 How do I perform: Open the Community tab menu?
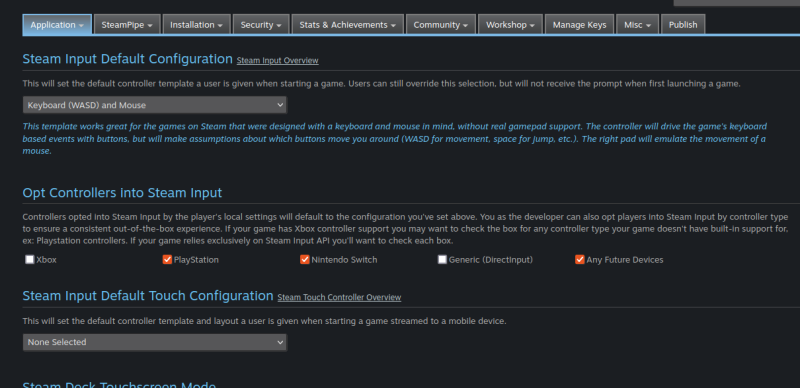pos(441,25)
